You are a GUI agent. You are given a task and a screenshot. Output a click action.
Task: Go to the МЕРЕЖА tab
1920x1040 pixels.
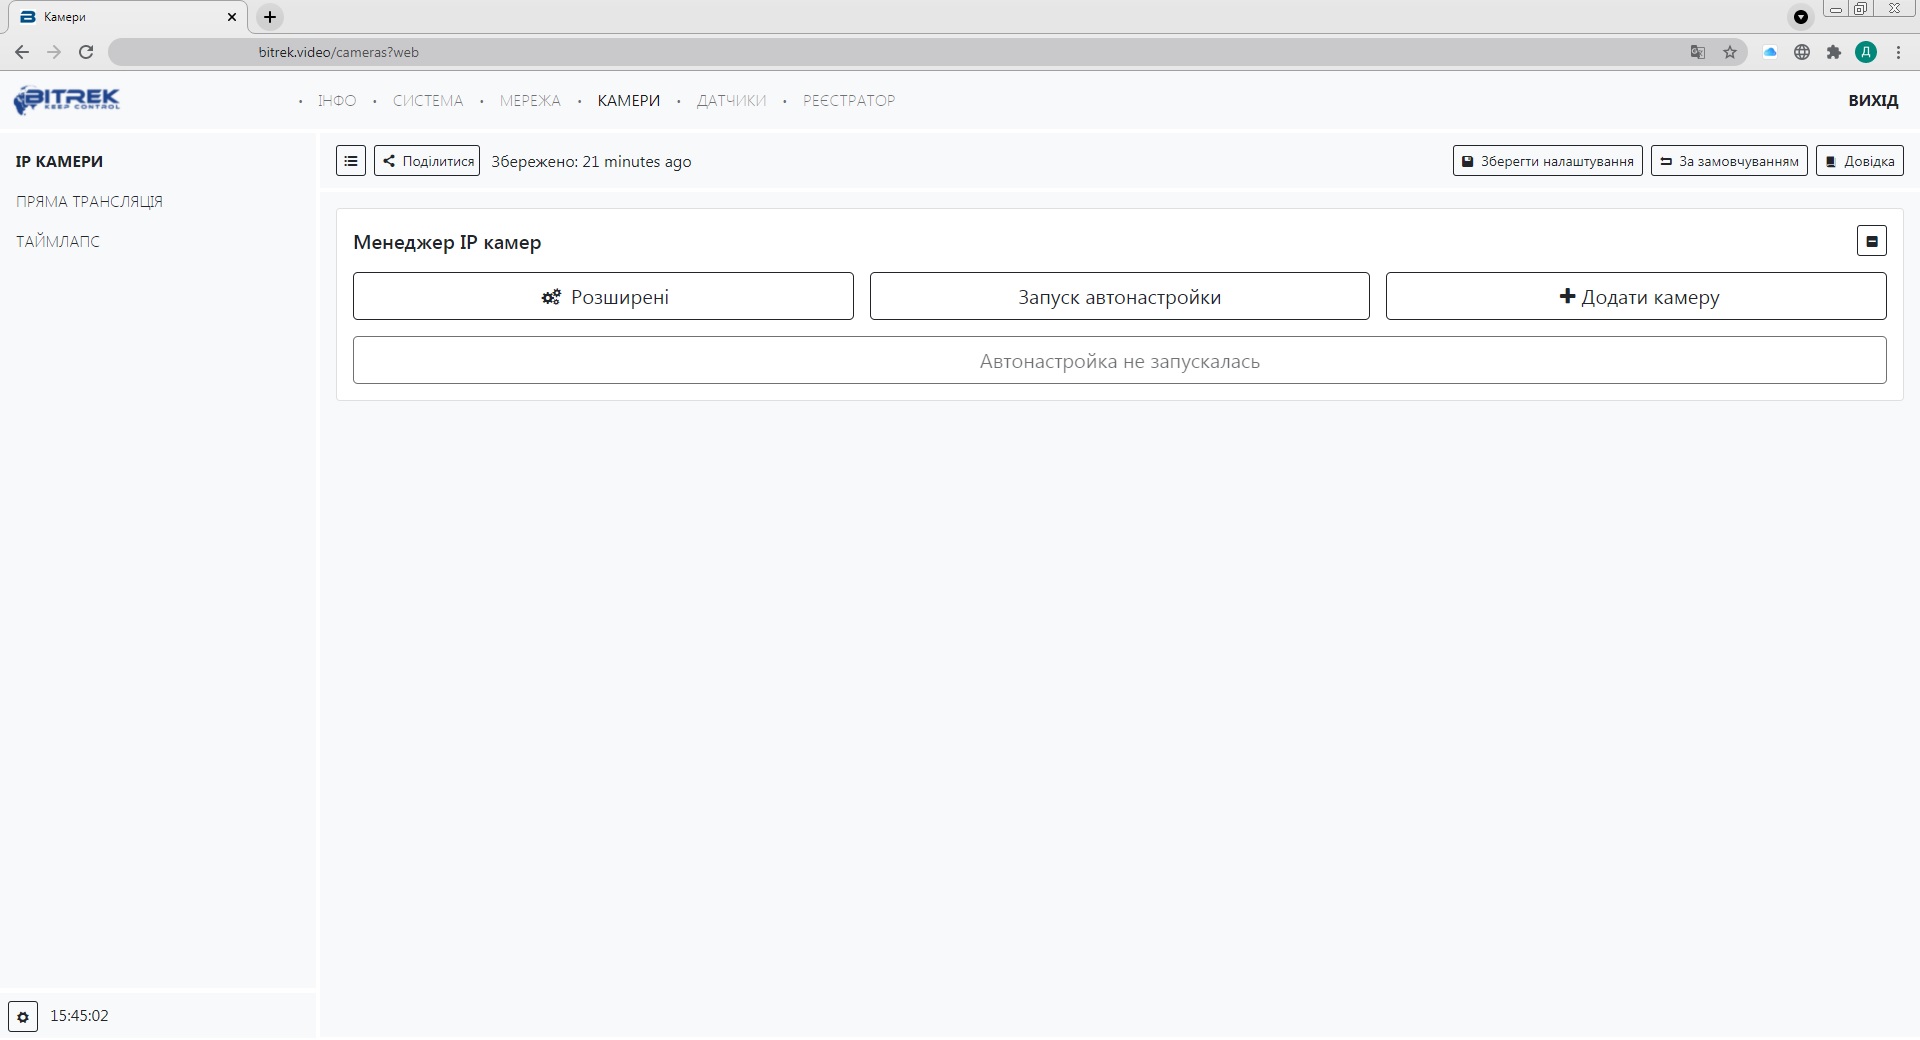point(530,101)
